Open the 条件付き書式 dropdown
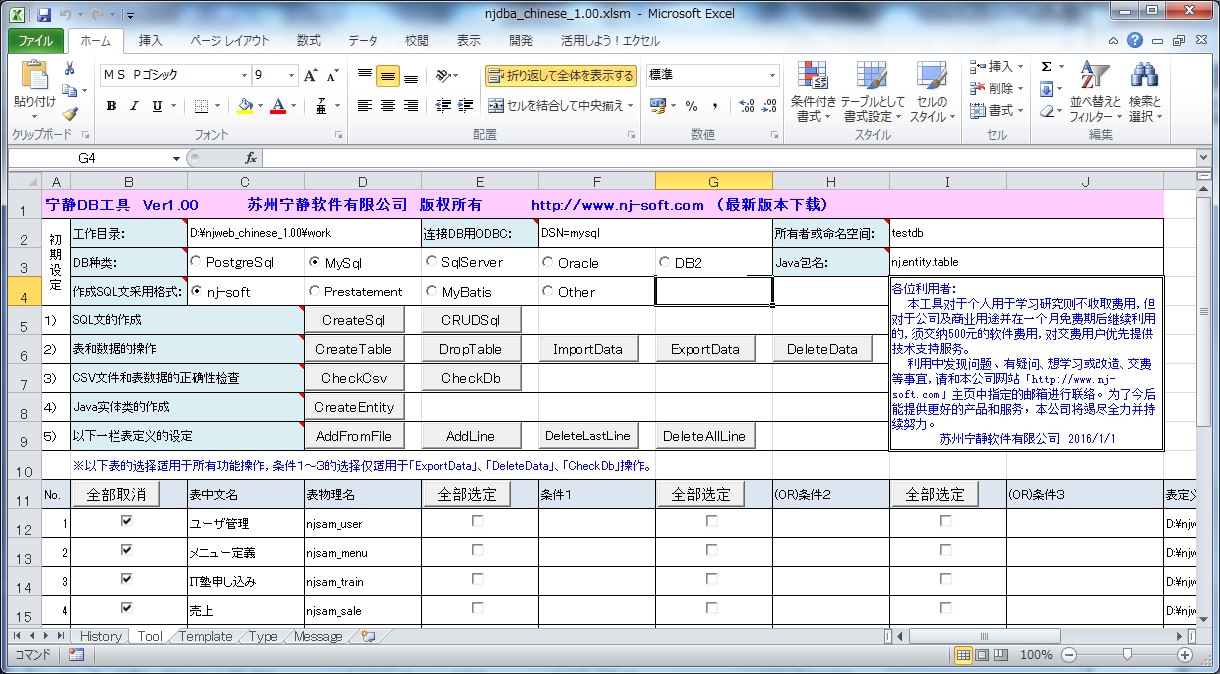Screen dimensions: 1220x674 pos(813,91)
